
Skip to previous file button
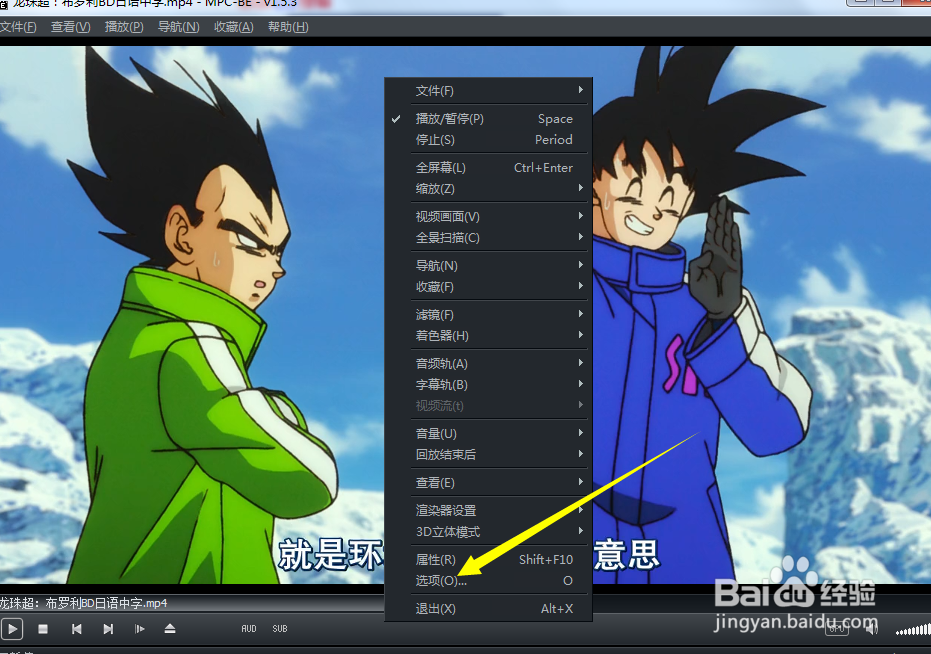[x=77, y=628]
